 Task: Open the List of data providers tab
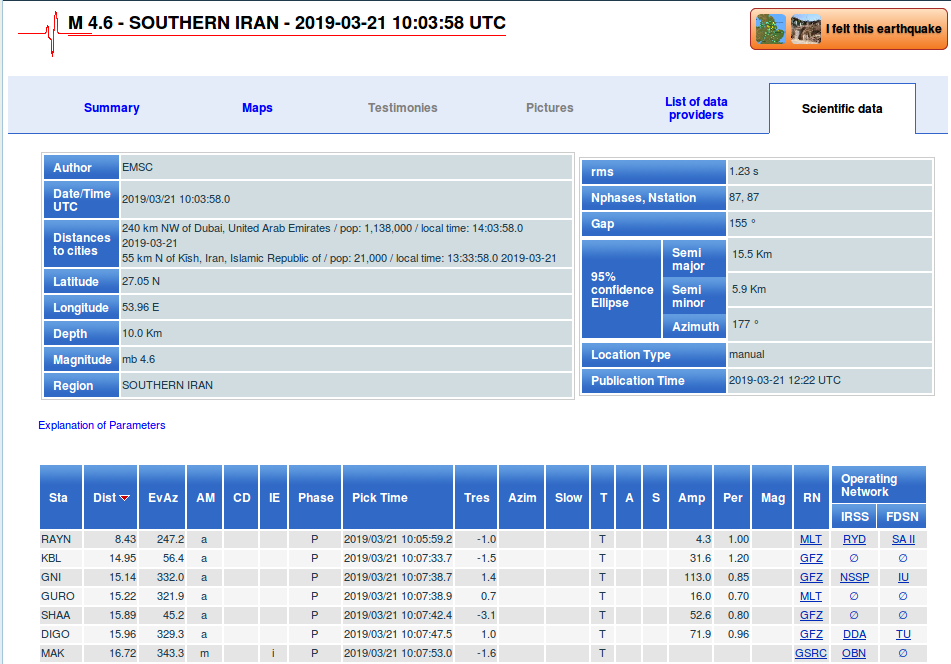(x=696, y=108)
